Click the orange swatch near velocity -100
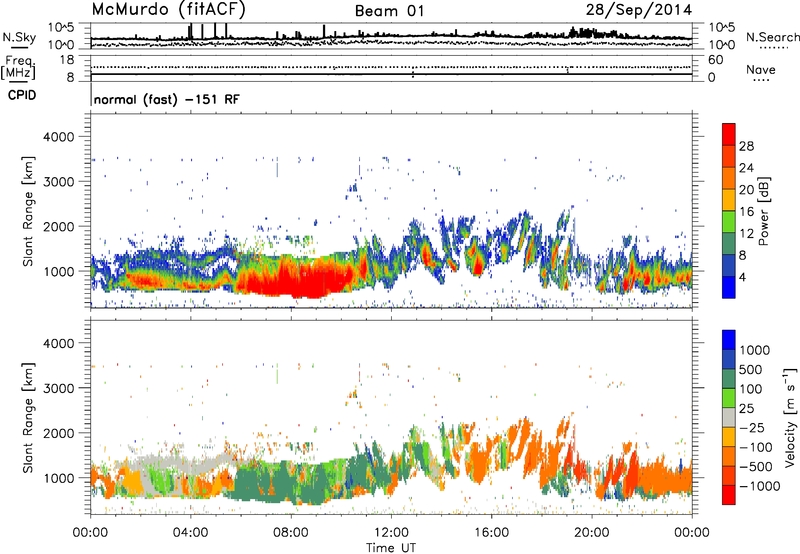 (729, 456)
